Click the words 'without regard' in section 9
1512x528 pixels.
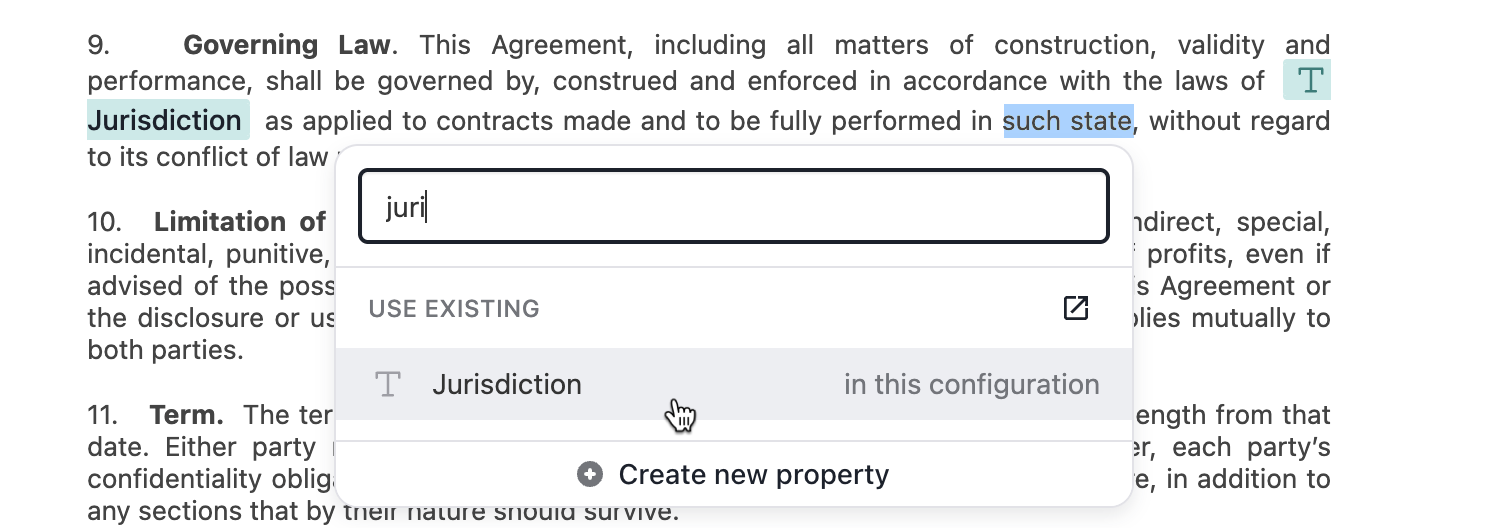click(x=1240, y=121)
